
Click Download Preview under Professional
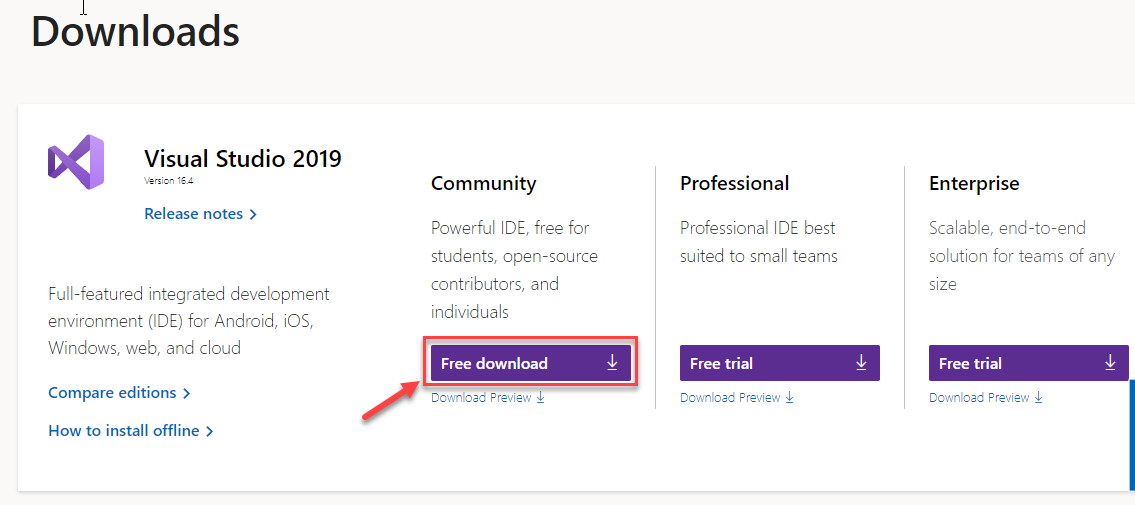[737, 398]
